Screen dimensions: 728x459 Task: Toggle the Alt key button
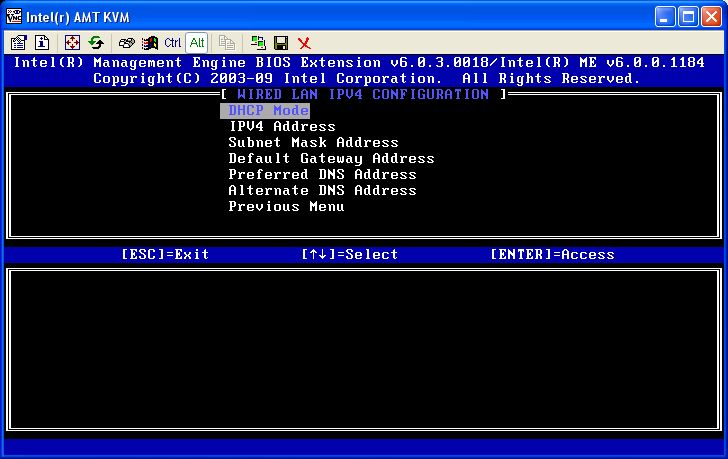pos(196,43)
